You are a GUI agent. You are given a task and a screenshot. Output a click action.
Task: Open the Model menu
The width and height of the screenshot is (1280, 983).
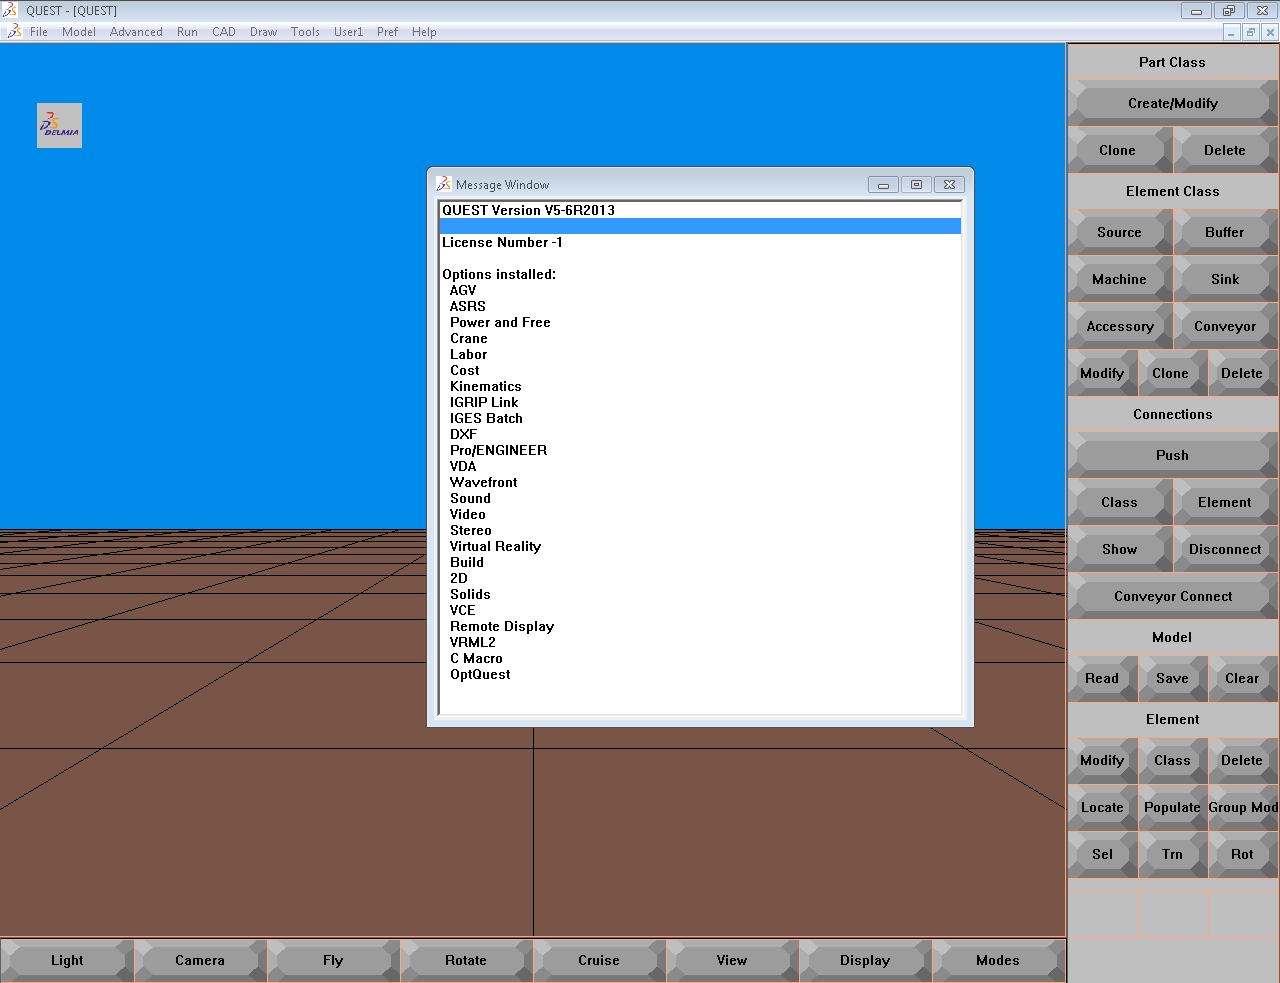click(79, 32)
